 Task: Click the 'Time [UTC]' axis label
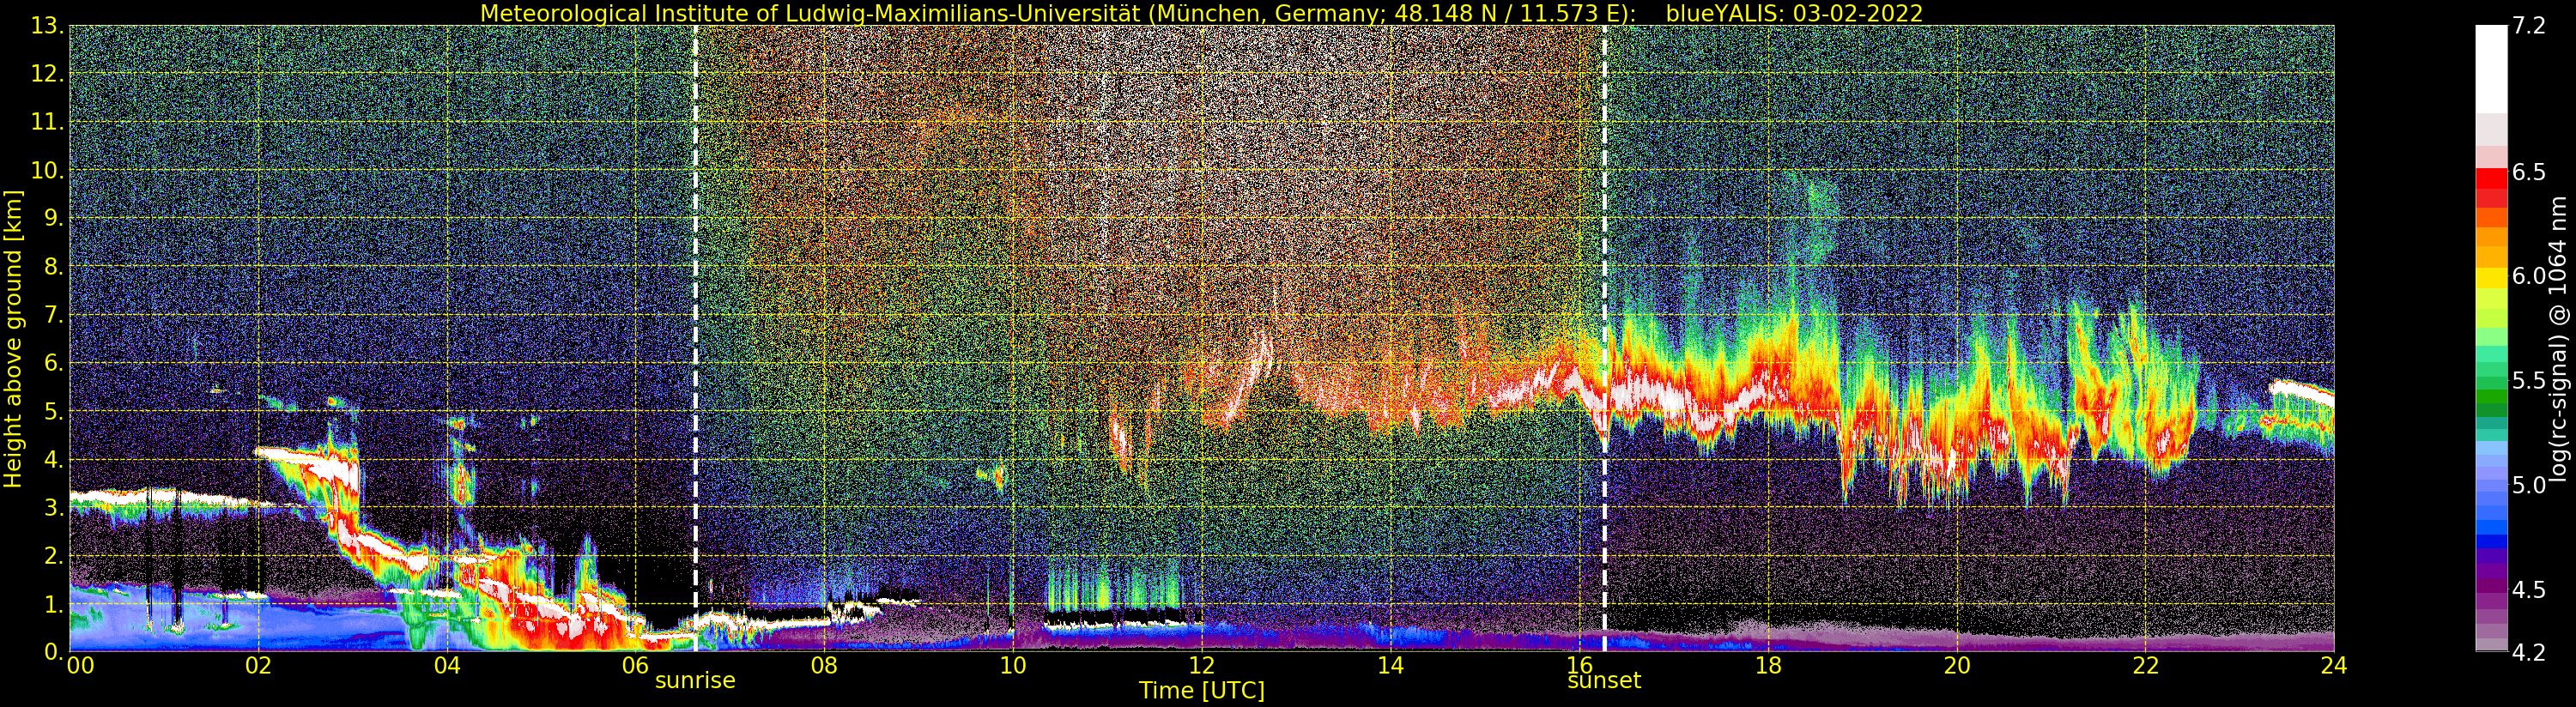pos(1201,690)
